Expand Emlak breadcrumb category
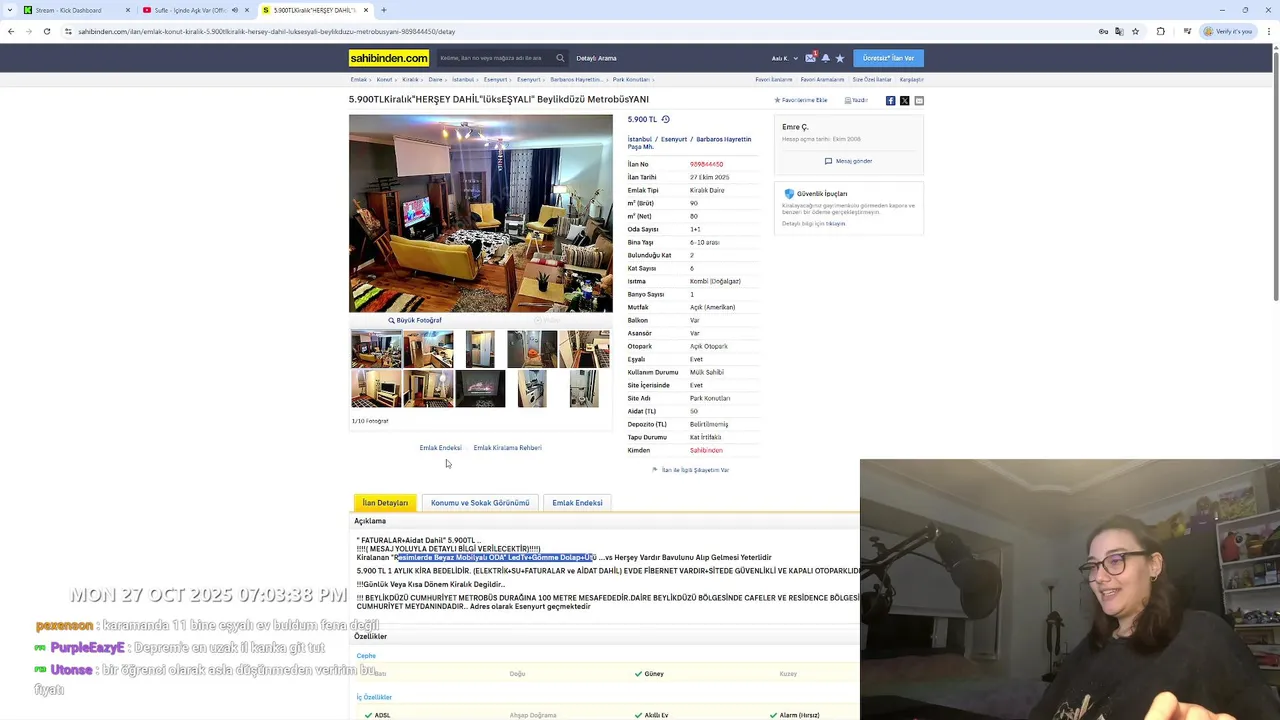 click(x=360, y=80)
